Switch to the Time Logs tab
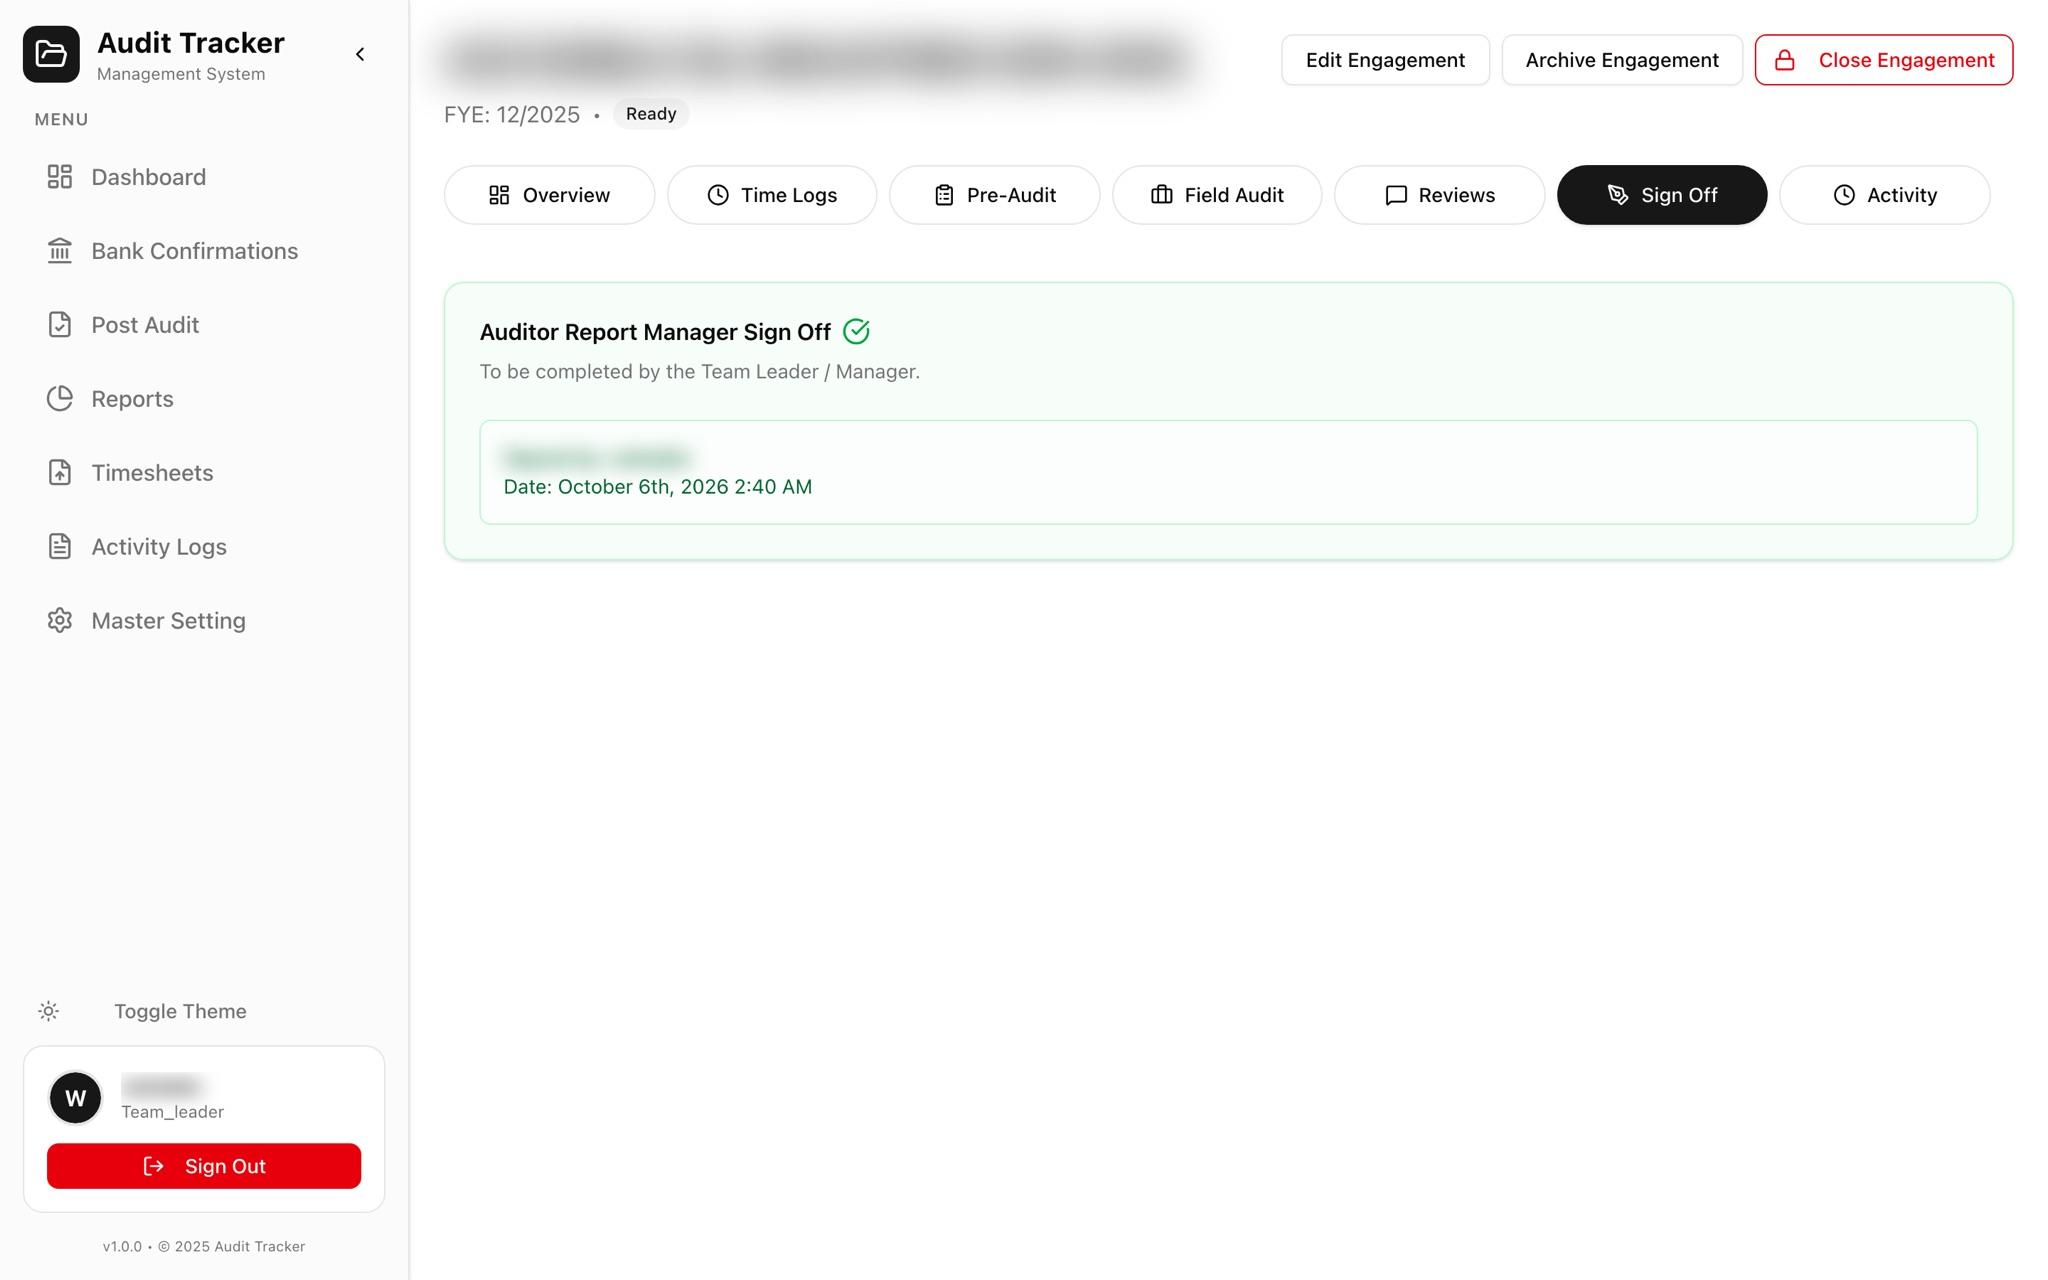2048x1280 pixels. coord(772,195)
